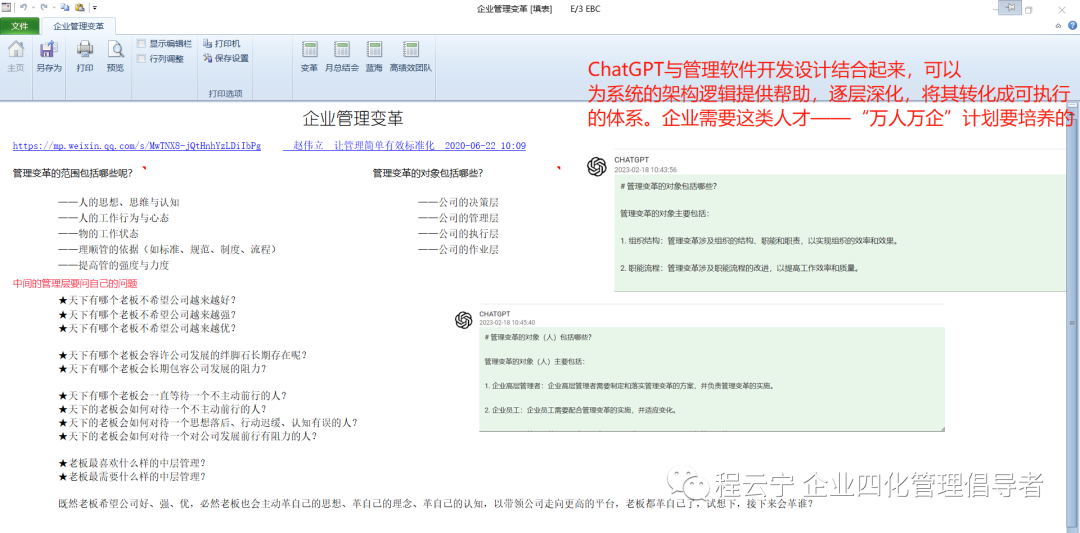Open the mp.weixin.qq.com article link
The width and height of the screenshot is (1080, 533).
(x=137, y=146)
